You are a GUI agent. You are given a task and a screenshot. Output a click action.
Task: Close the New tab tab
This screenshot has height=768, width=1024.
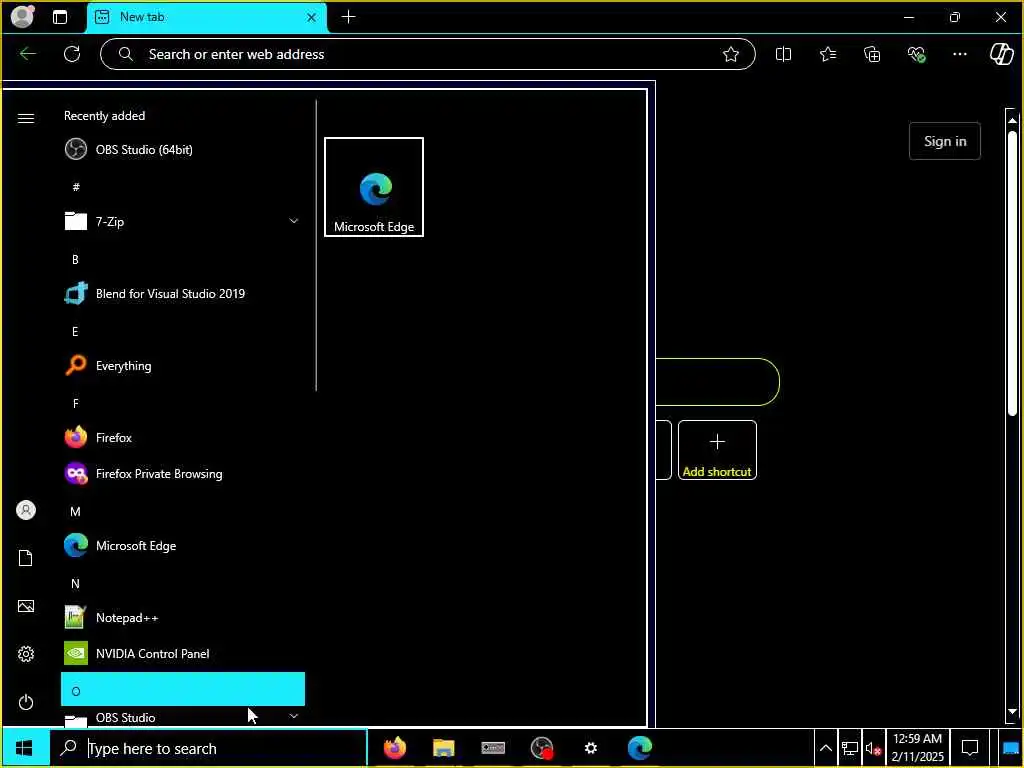click(x=312, y=17)
